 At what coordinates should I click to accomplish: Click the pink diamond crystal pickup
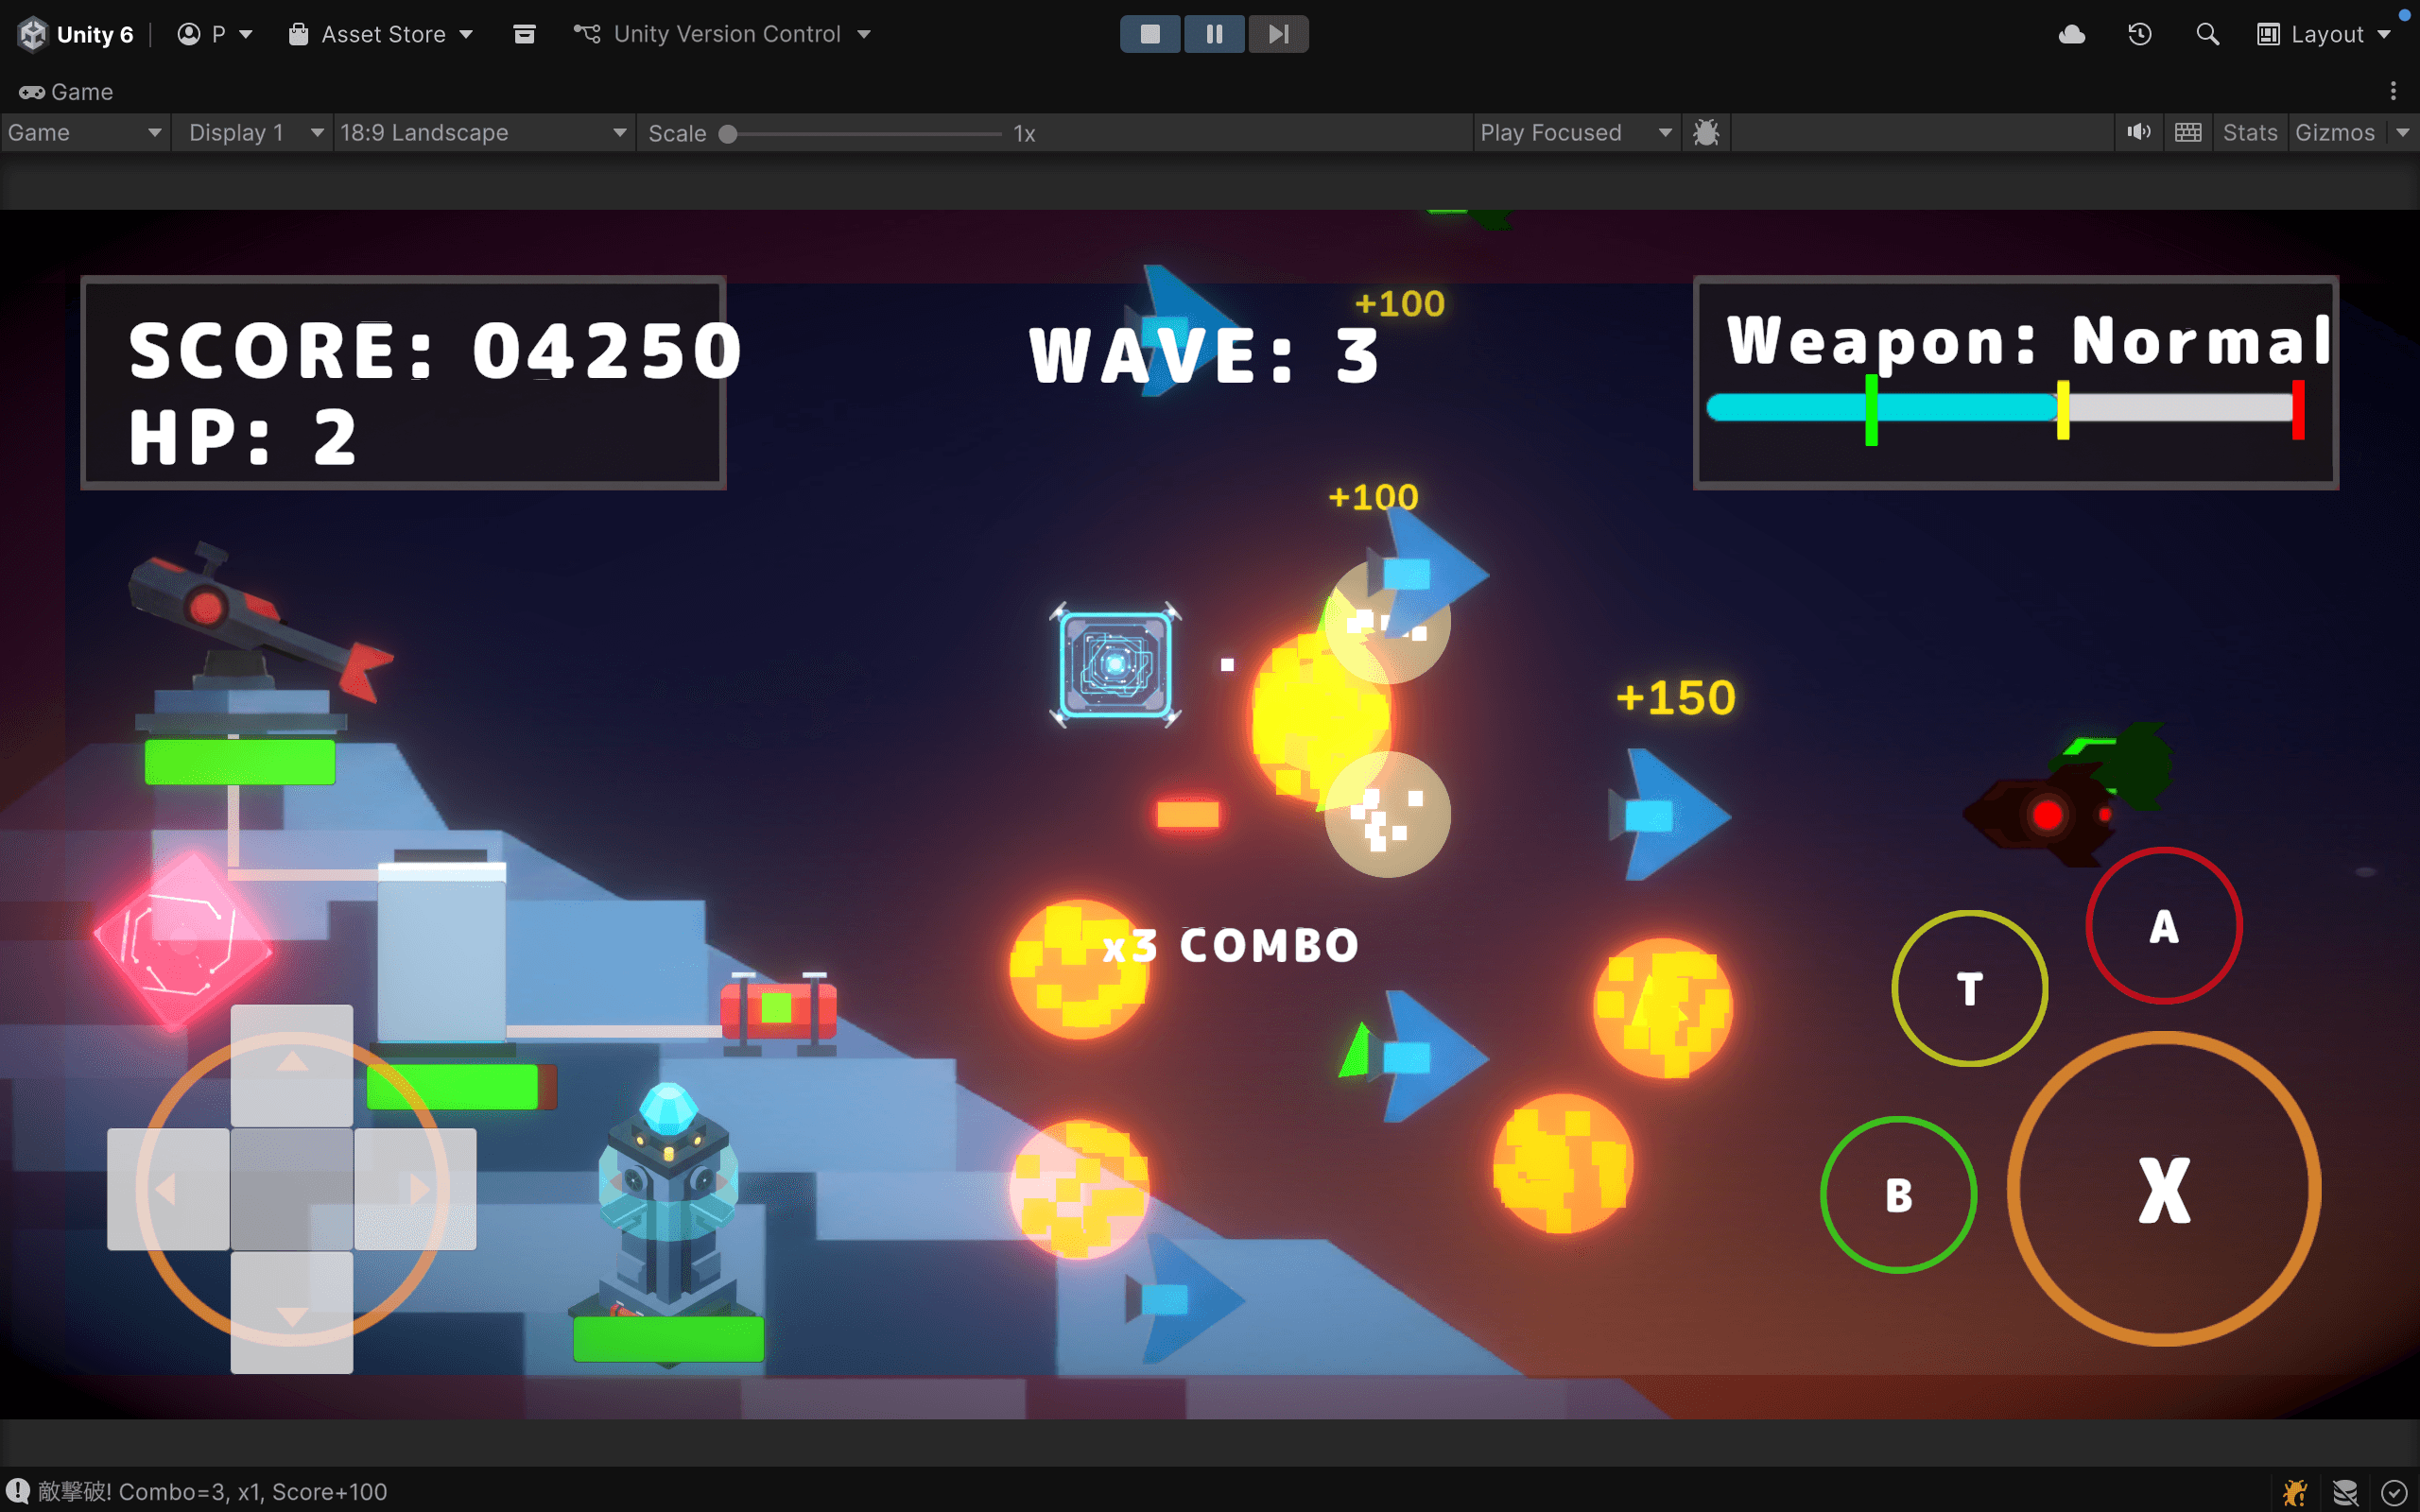(182, 940)
